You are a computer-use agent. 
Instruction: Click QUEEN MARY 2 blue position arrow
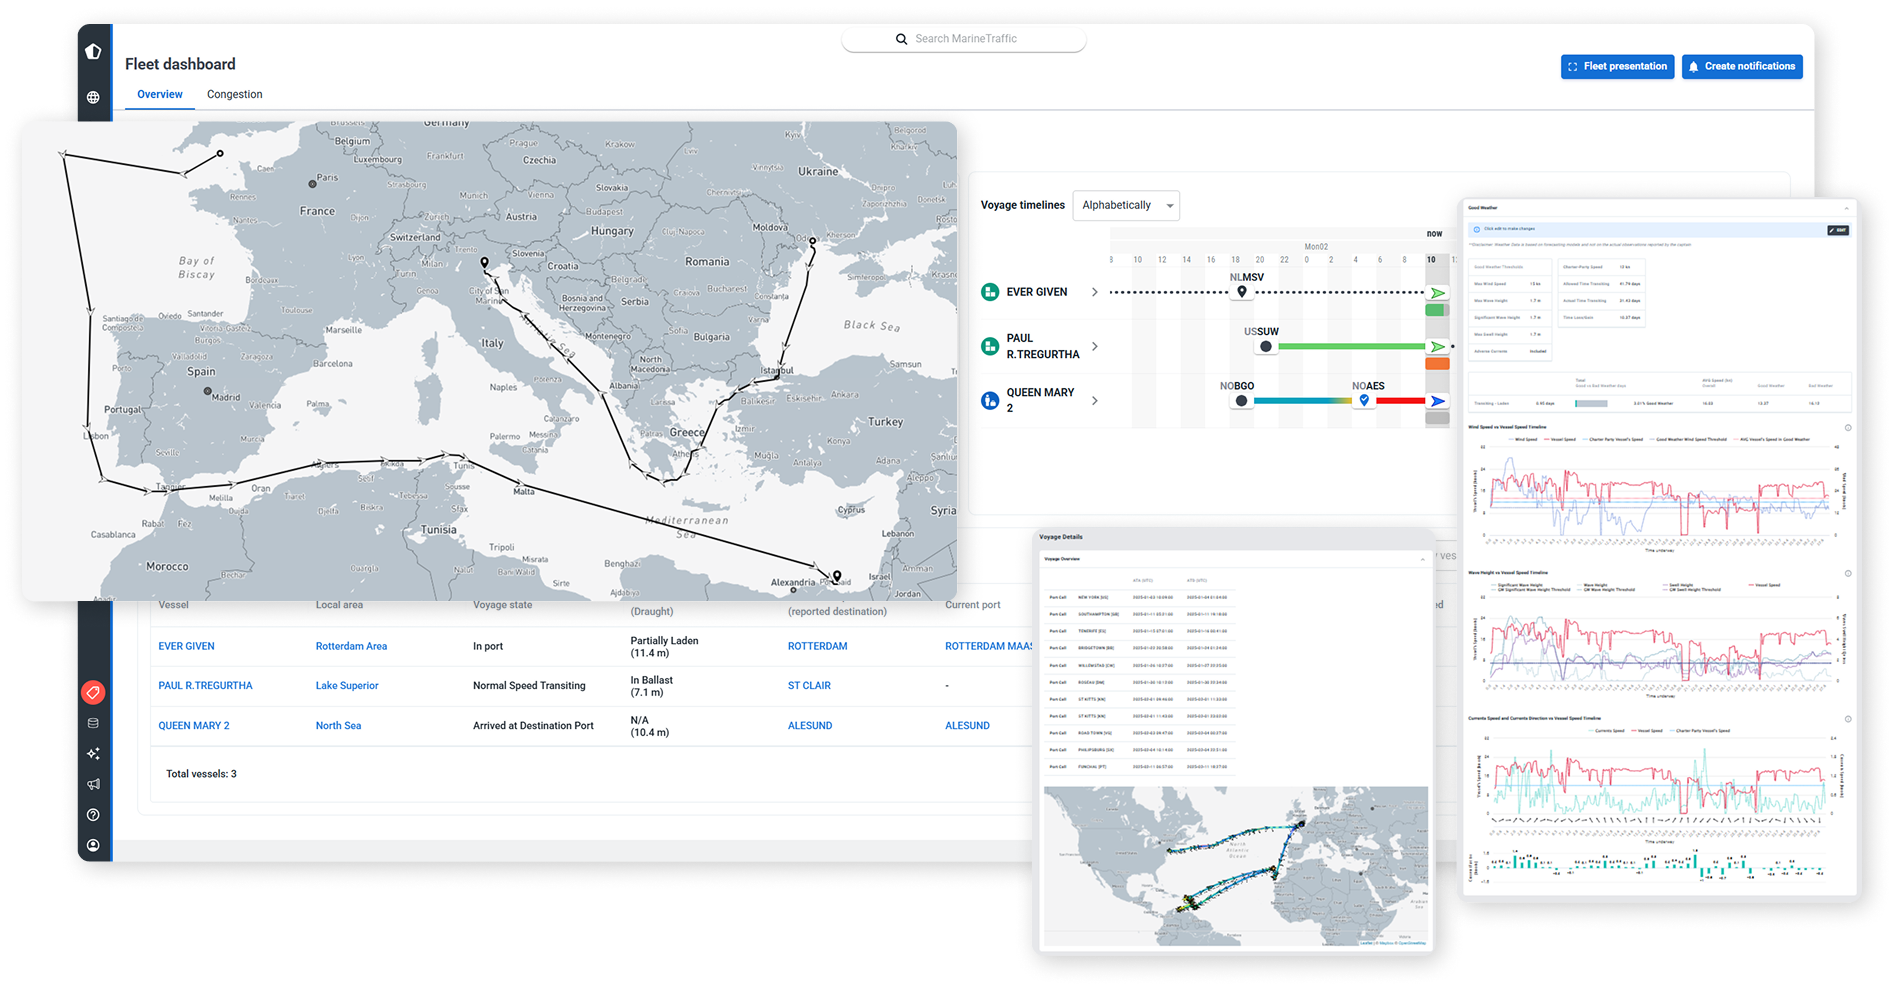tap(1437, 401)
